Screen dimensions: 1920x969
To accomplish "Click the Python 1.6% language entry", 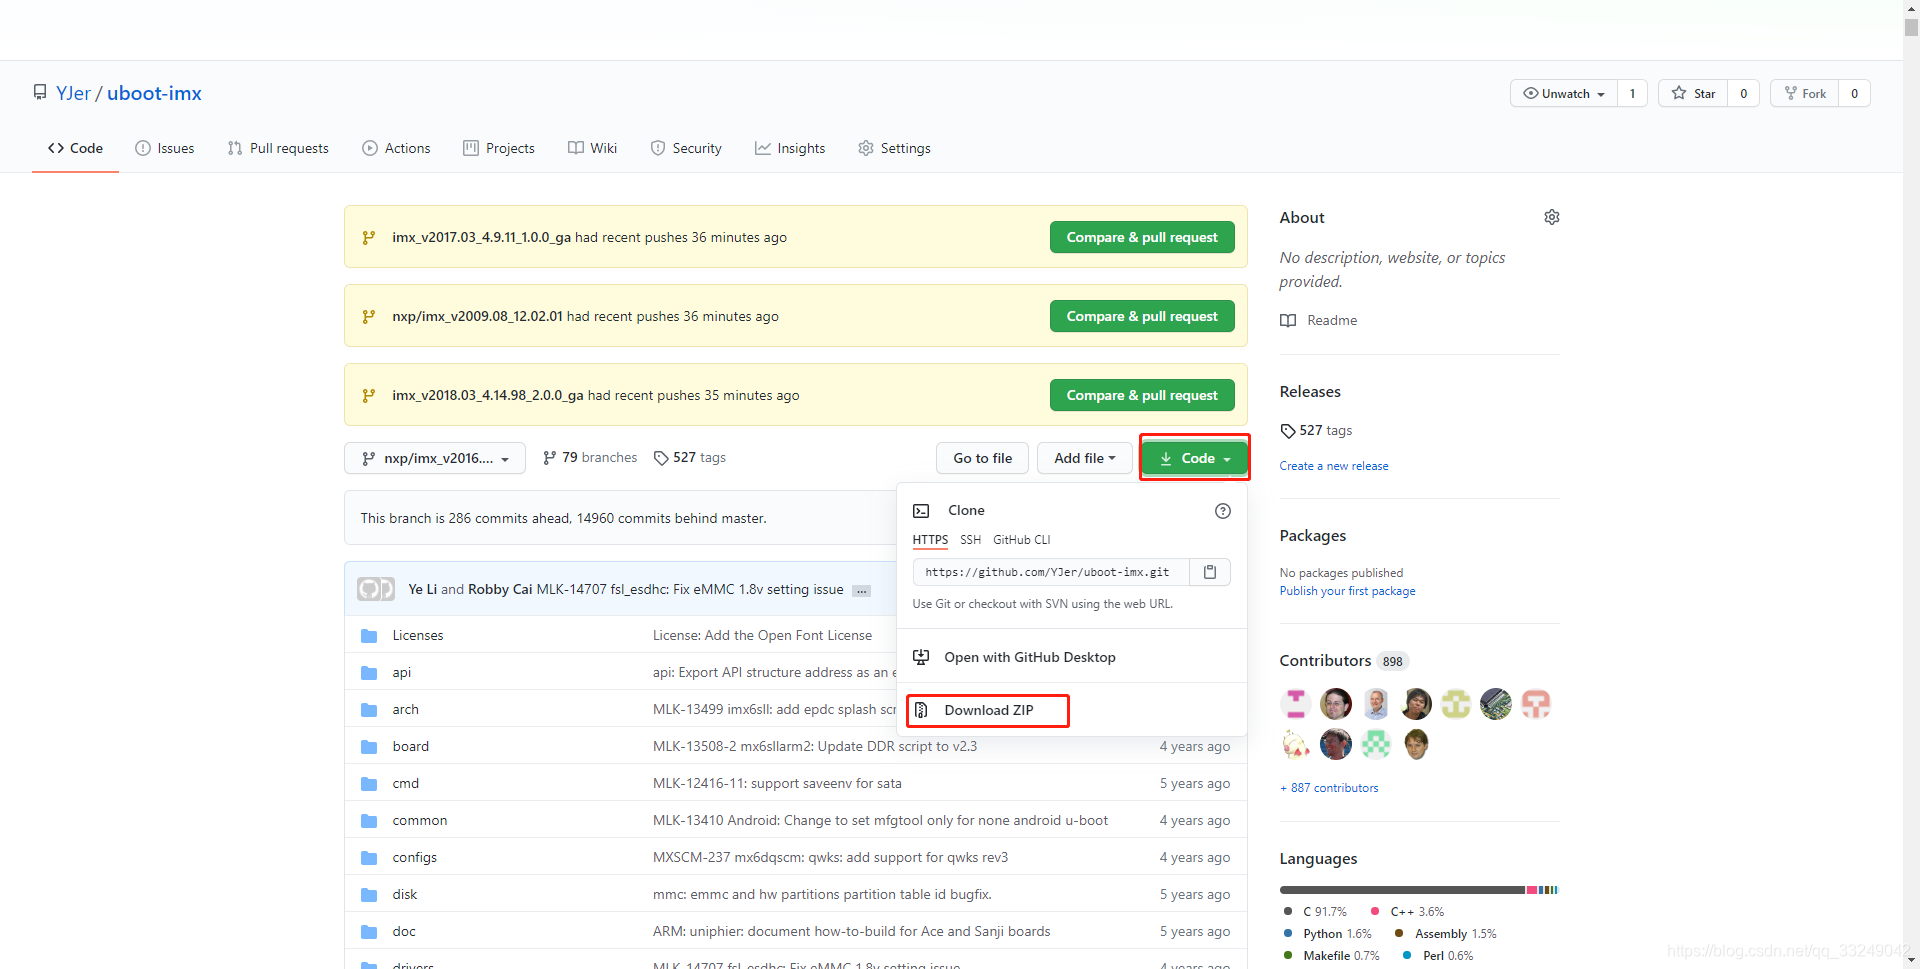I will tap(1328, 934).
